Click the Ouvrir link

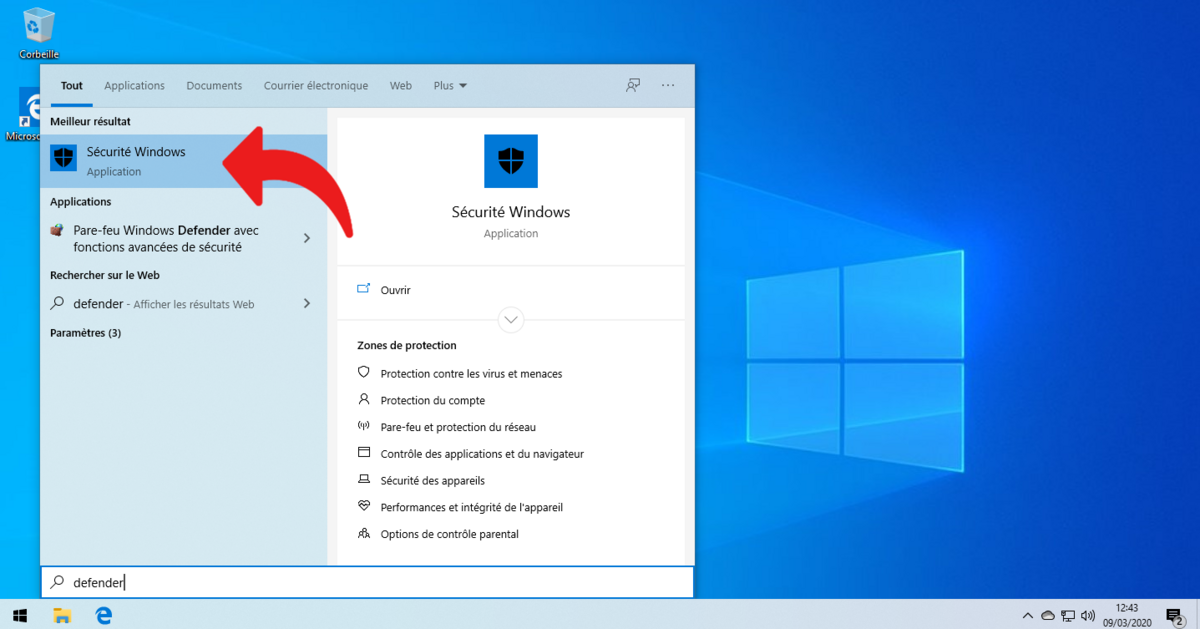coord(395,290)
